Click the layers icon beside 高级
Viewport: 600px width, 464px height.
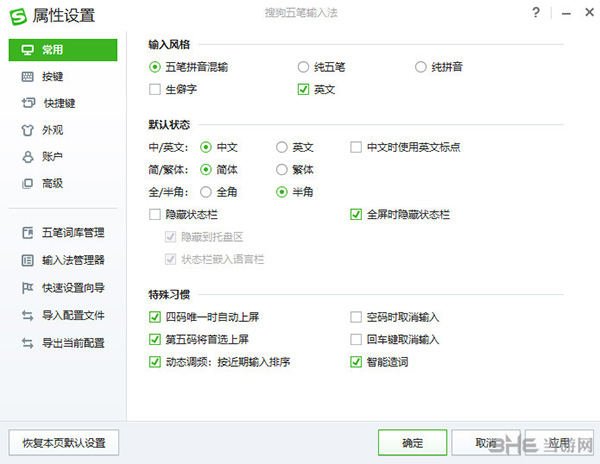click(28, 183)
